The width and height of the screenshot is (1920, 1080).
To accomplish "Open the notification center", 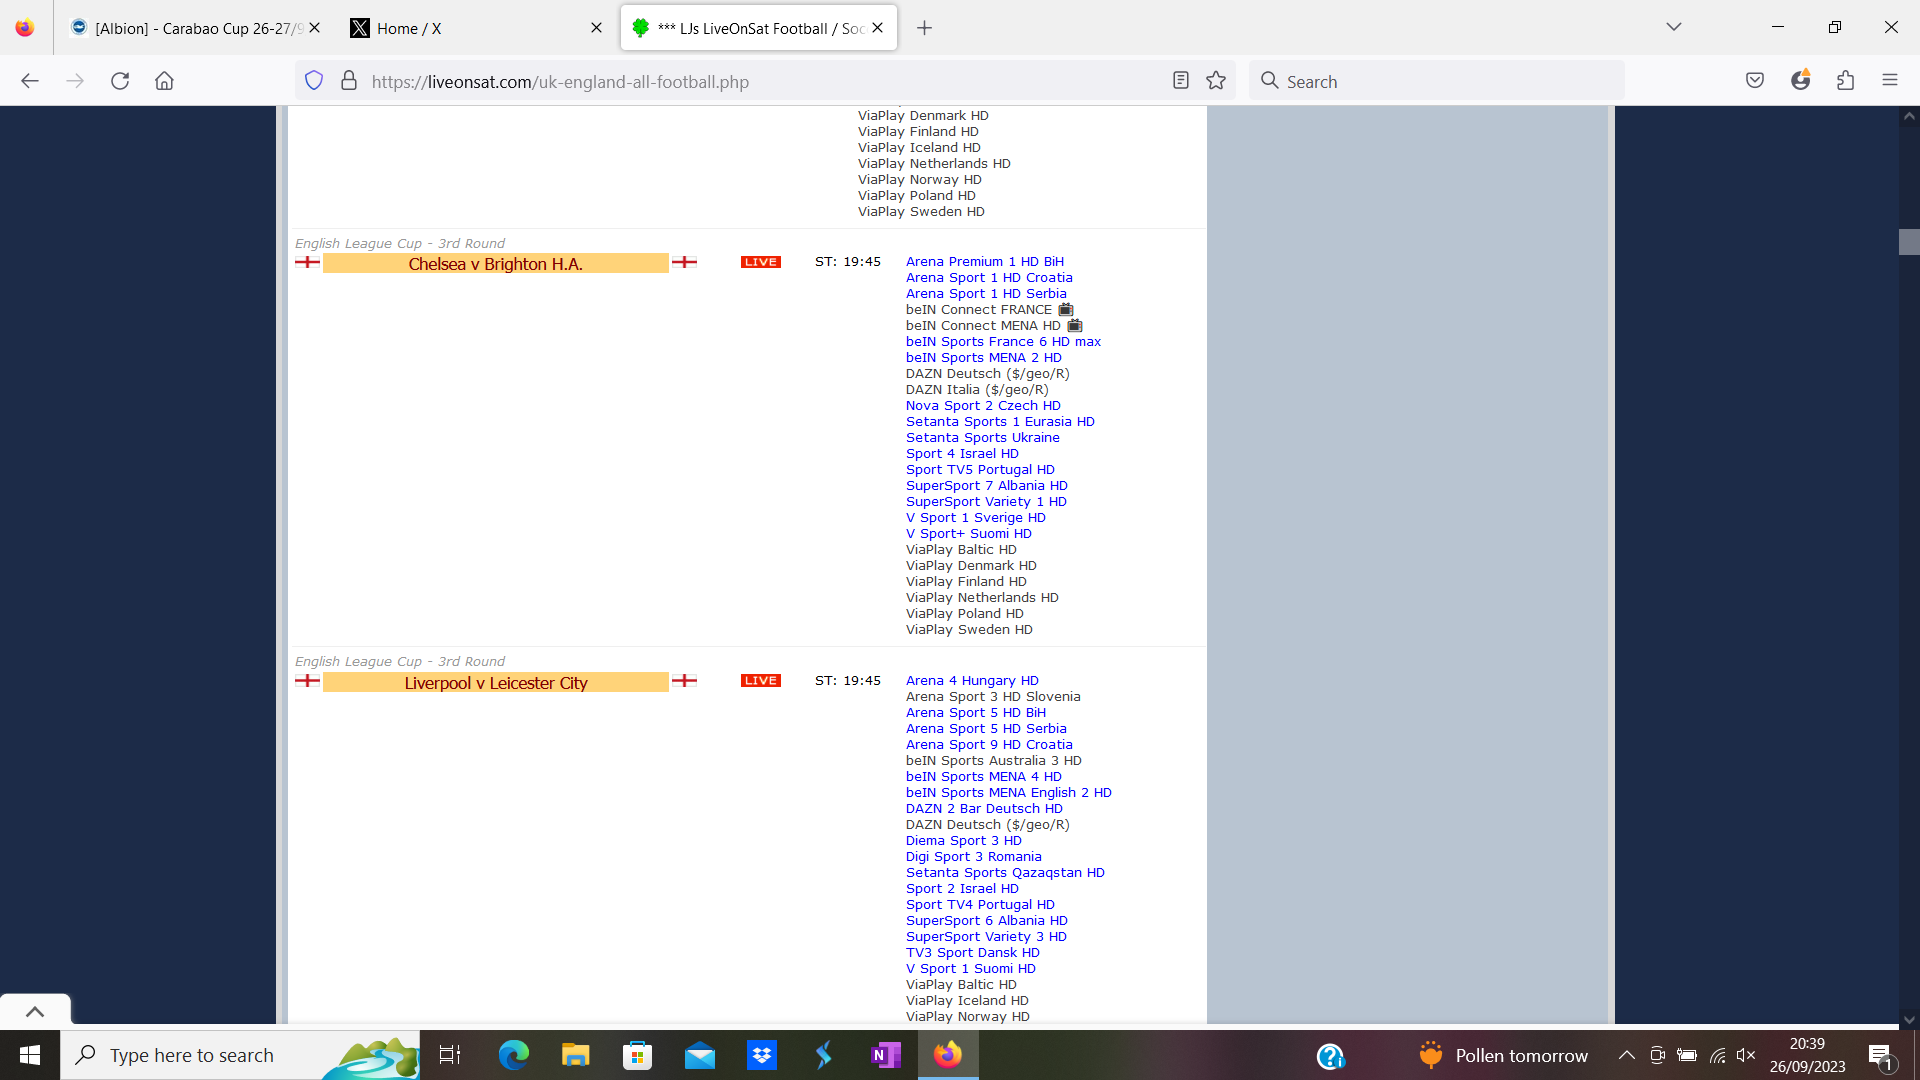I will coord(1881,1056).
